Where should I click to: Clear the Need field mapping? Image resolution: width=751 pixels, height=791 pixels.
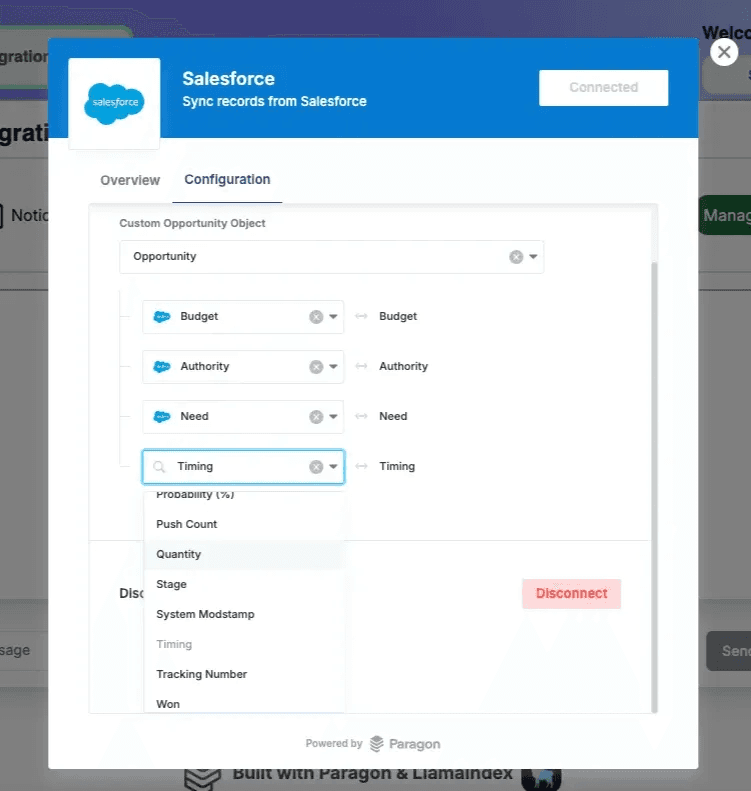click(316, 417)
